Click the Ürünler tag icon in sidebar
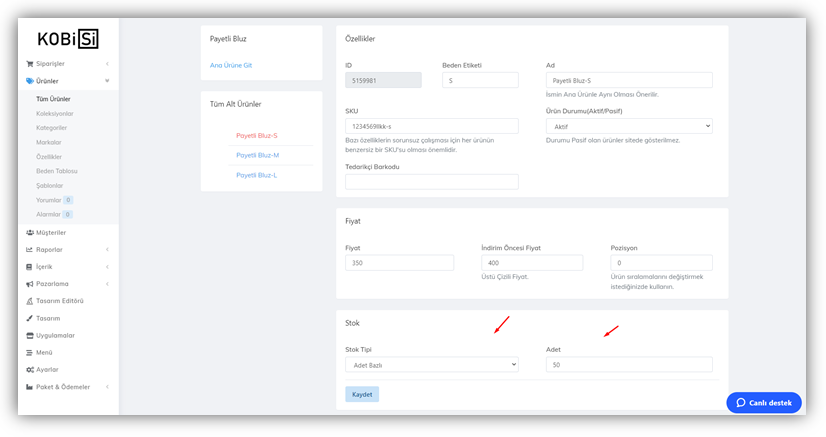This screenshot has height=437, width=826. click(30, 81)
